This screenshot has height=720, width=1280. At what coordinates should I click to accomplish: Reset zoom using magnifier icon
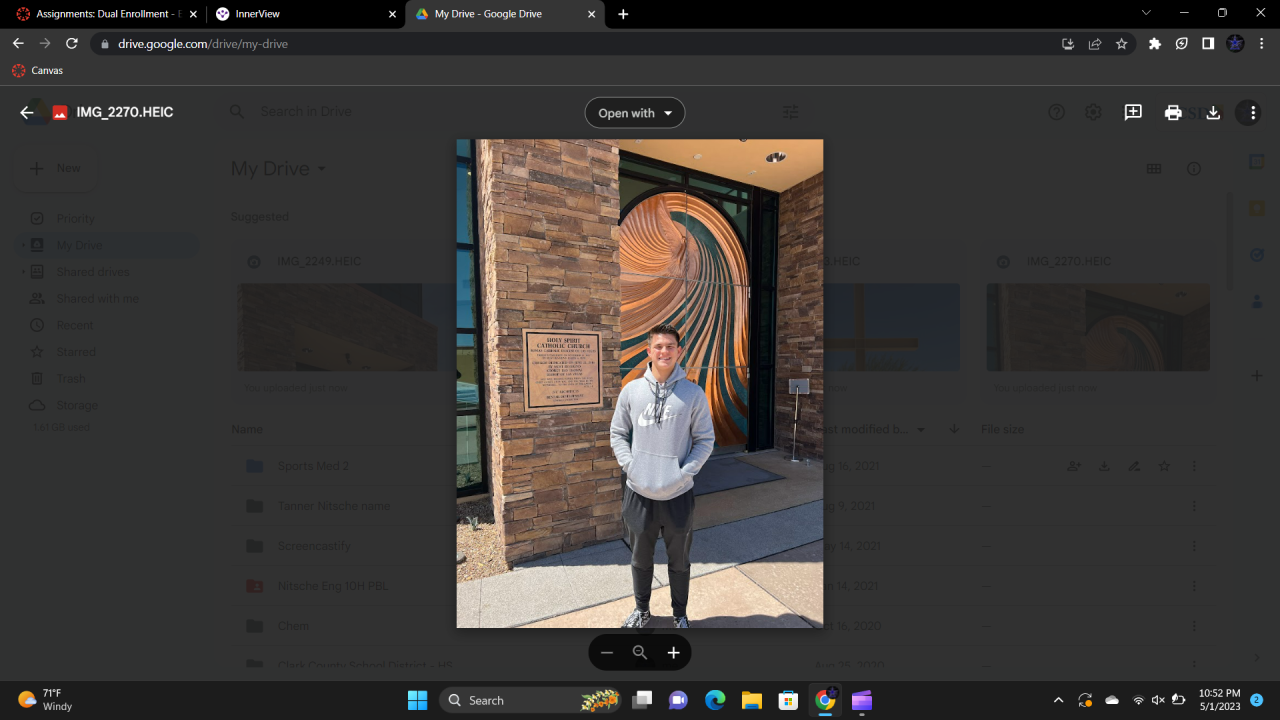coord(640,653)
